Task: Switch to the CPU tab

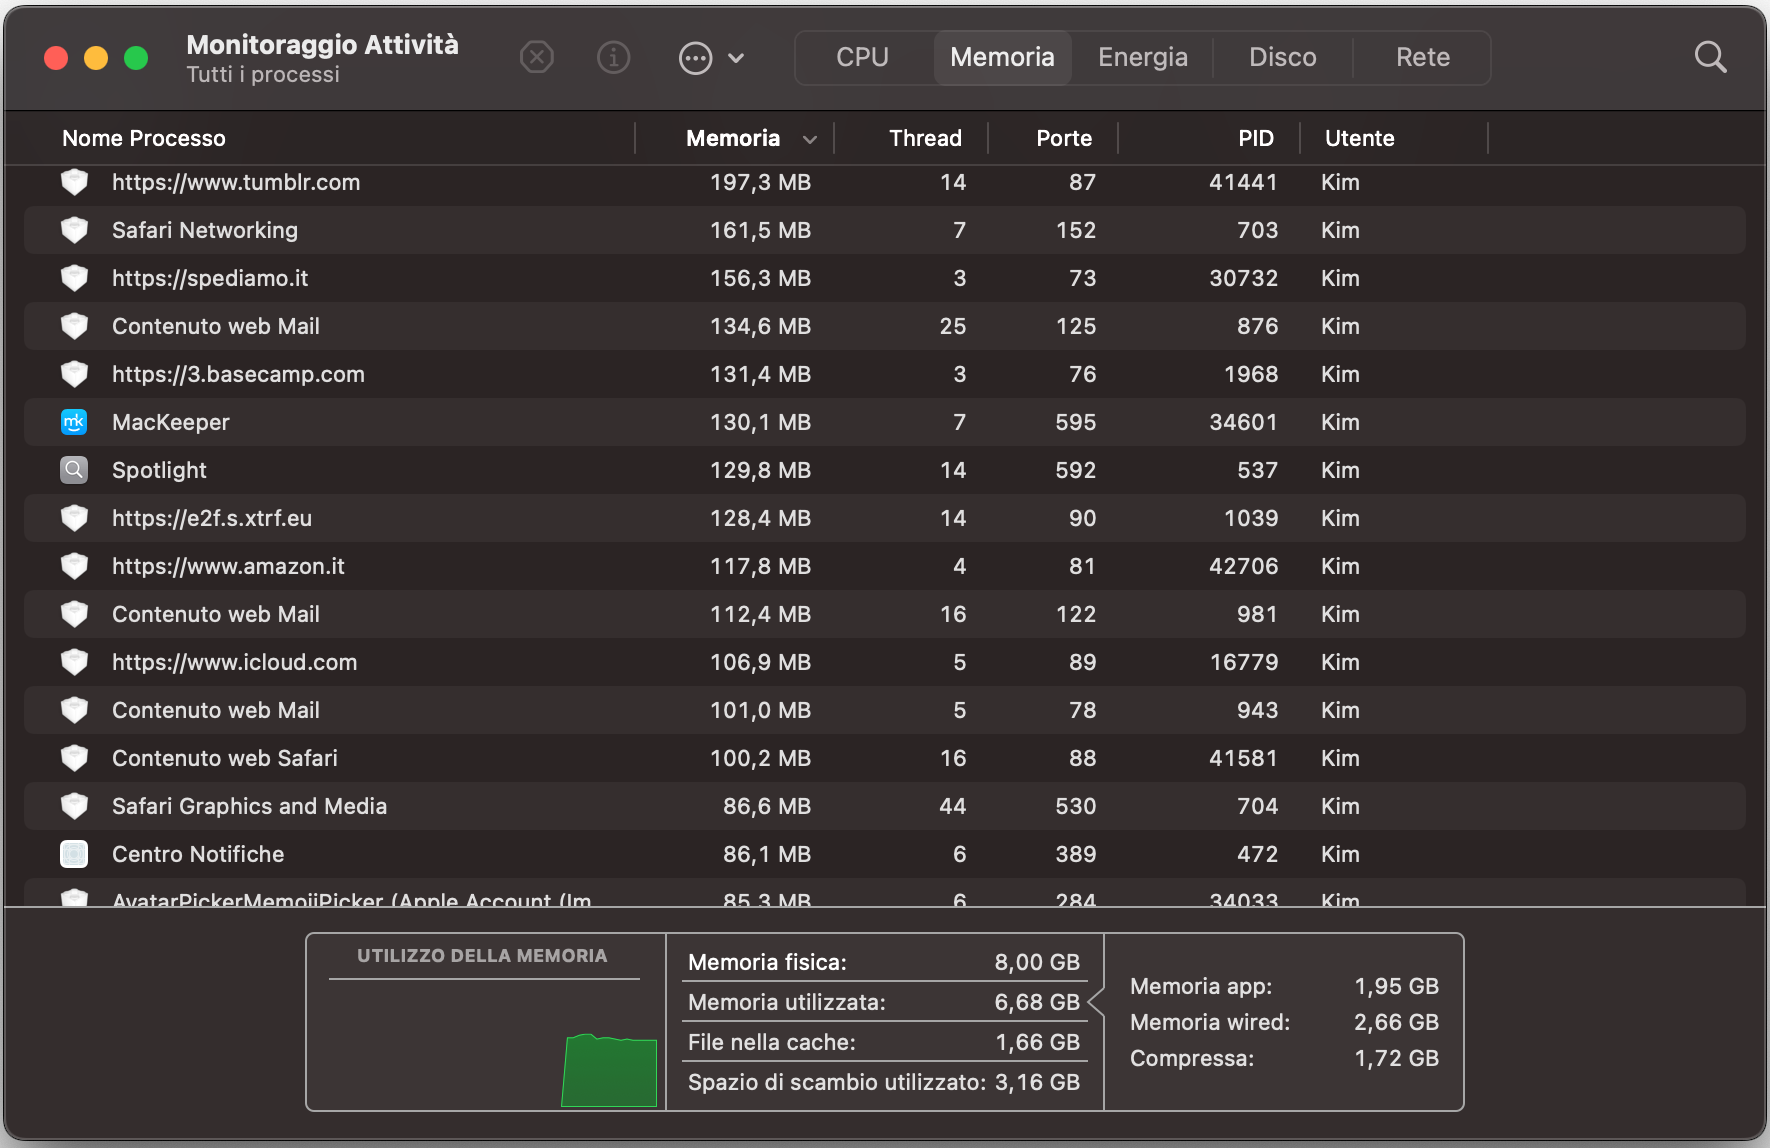Action: click(x=863, y=57)
